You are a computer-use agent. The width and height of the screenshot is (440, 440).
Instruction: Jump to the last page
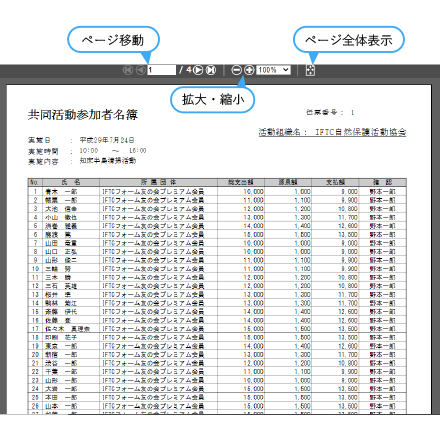click(x=211, y=70)
